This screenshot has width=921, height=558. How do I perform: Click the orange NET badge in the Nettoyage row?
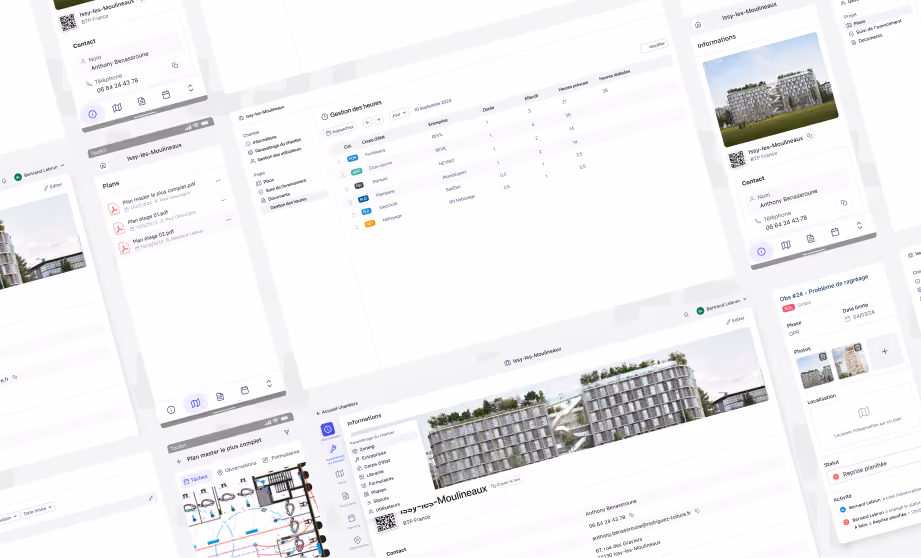369,224
